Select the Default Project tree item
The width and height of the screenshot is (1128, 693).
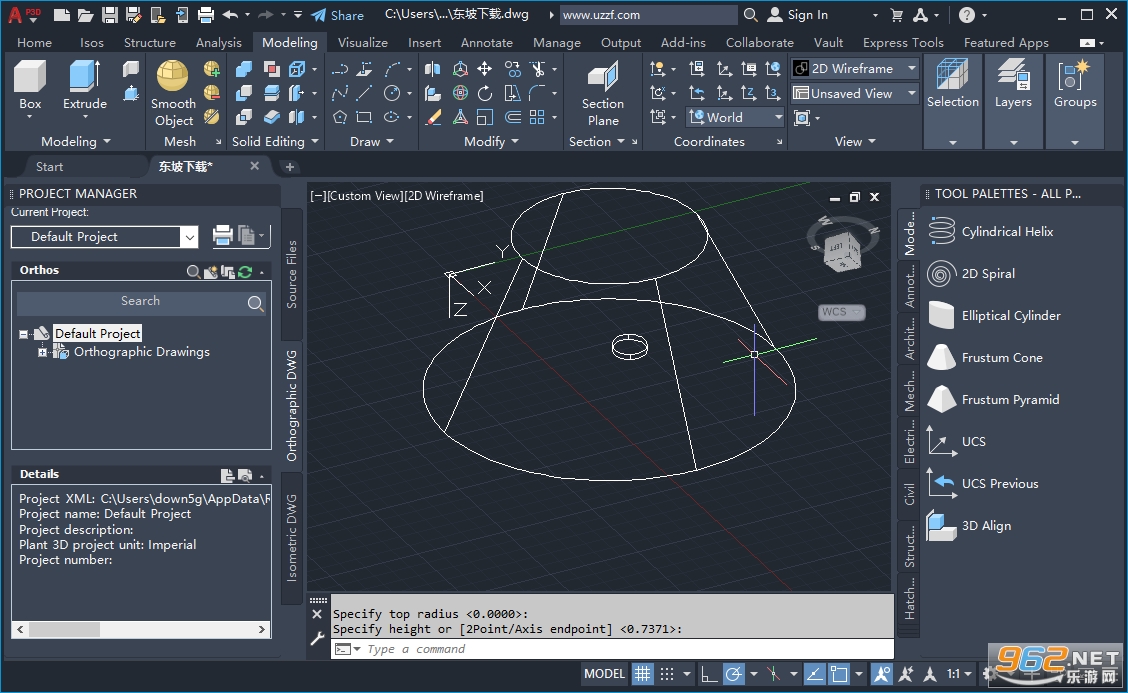tap(98, 333)
